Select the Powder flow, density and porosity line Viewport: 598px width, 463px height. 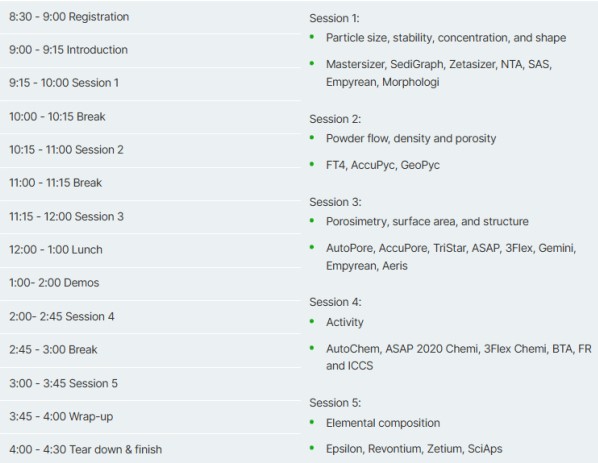411,138
